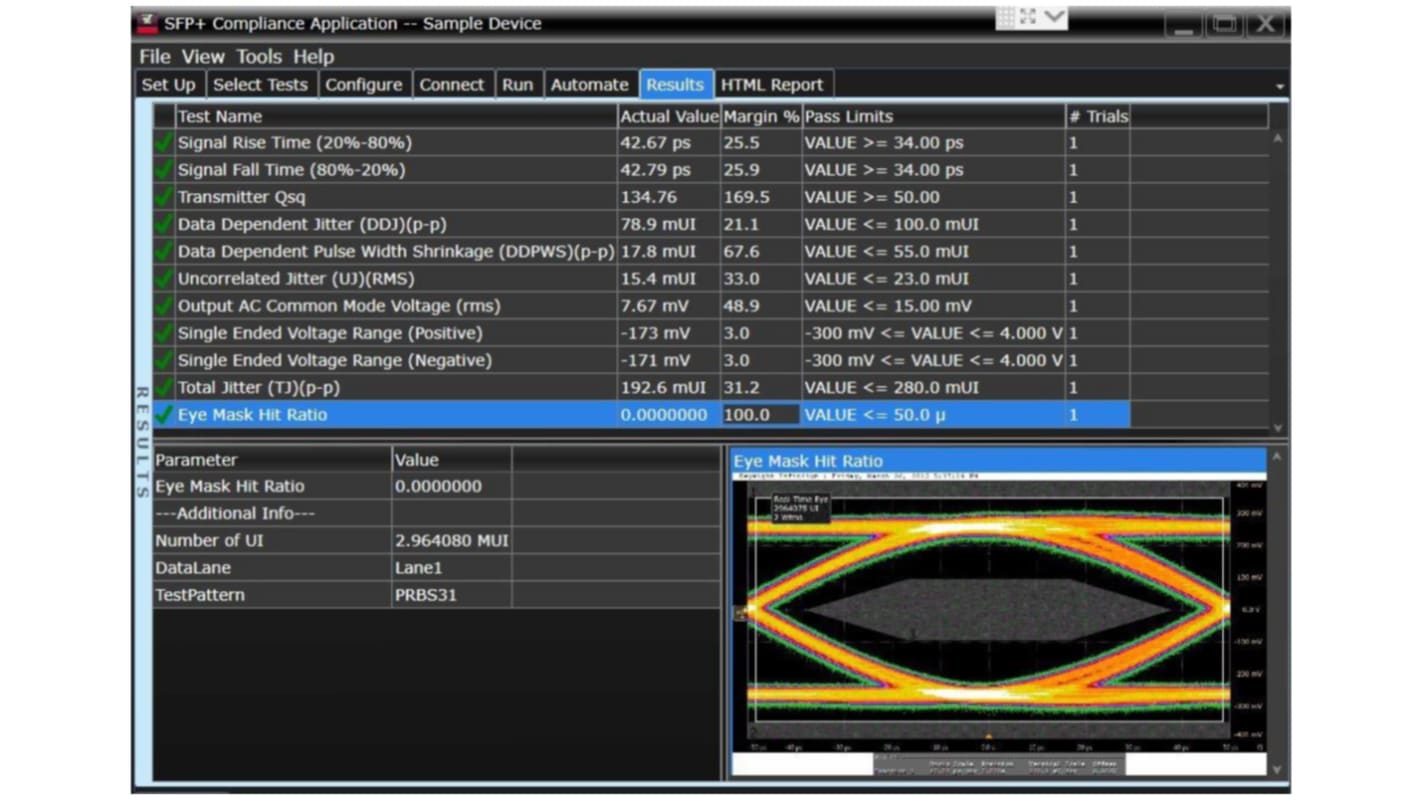Switch to the Connect tab
Image resolution: width=1420 pixels, height=798 pixels.
(x=452, y=85)
